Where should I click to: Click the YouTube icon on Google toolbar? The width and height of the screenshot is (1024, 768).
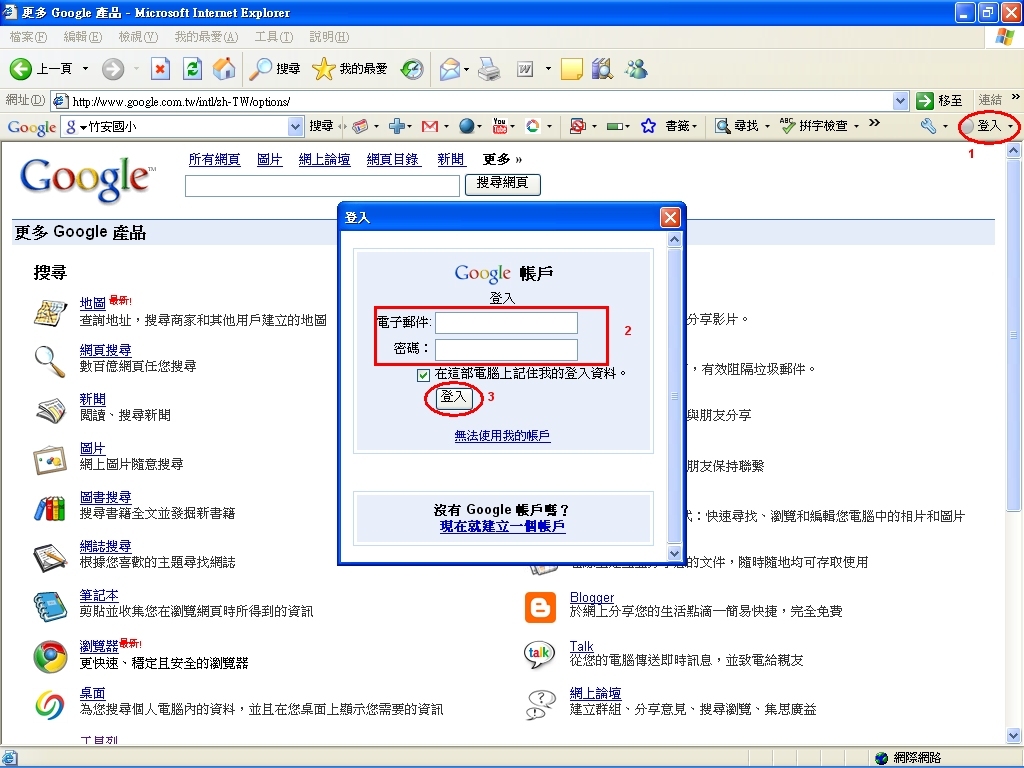[500, 126]
